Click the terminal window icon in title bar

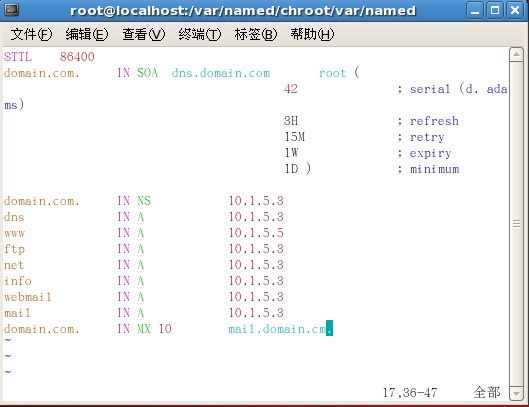point(11,10)
